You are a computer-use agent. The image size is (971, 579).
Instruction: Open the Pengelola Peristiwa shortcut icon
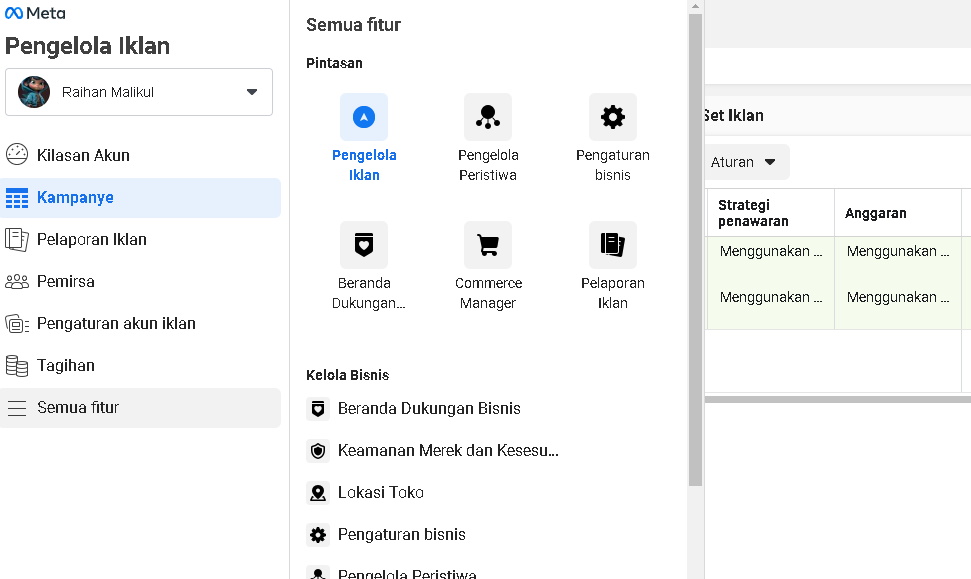click(x=488, y=117)
